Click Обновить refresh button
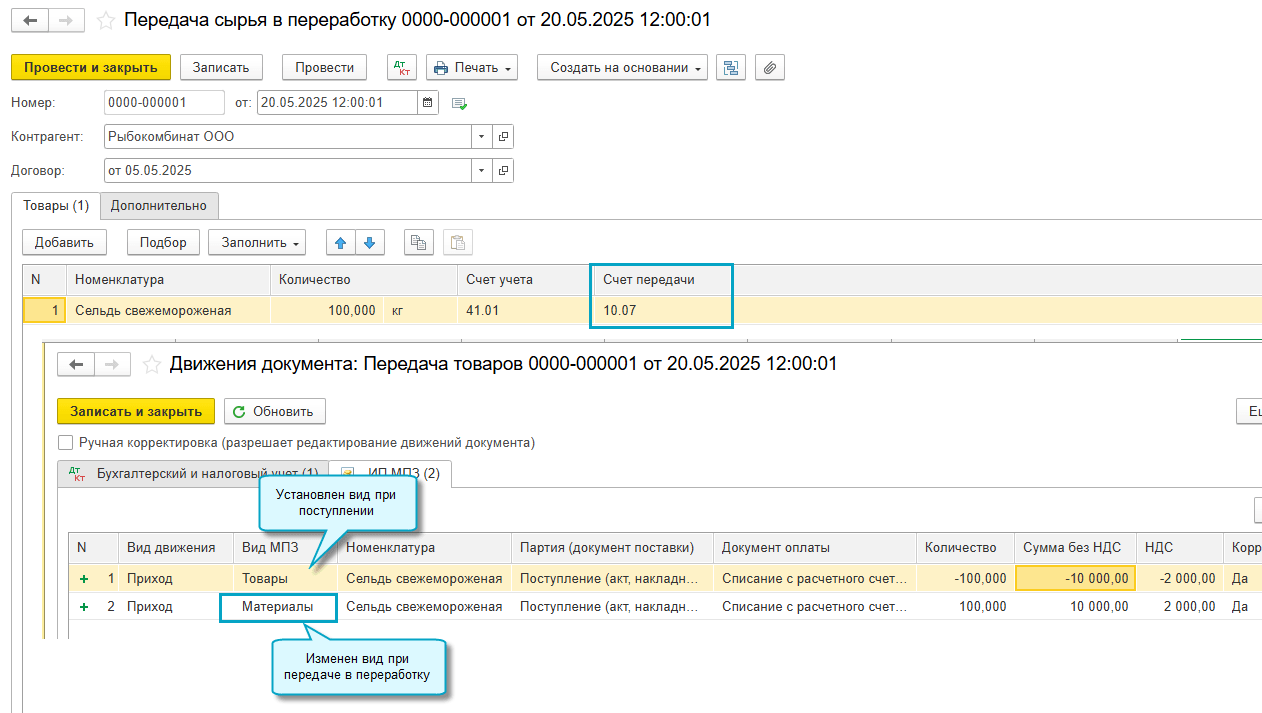The height and width of the screenshot is (713, 1262). (275, 411)
